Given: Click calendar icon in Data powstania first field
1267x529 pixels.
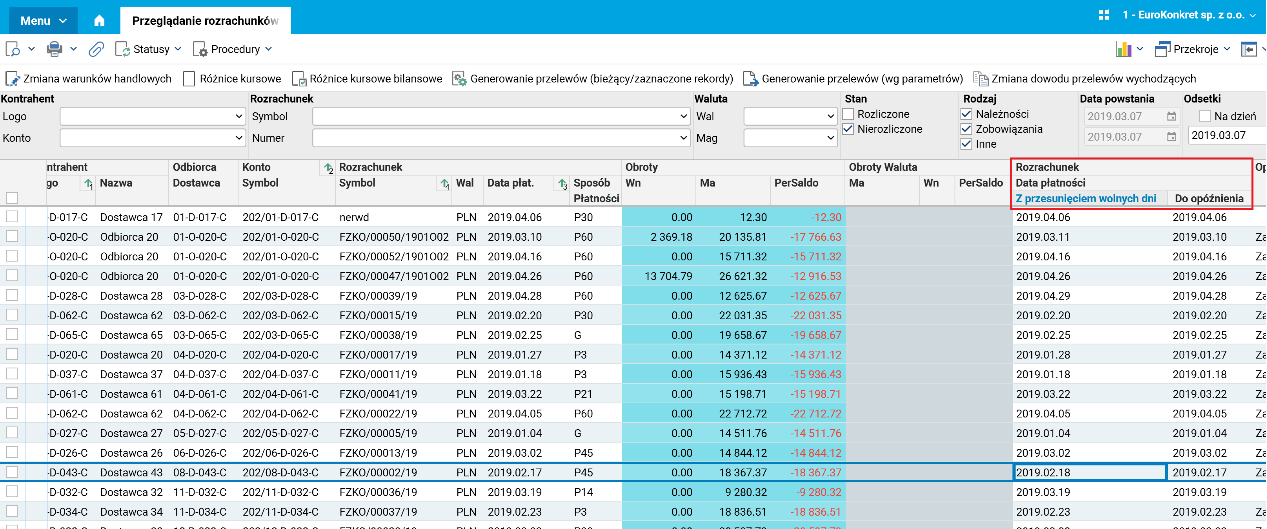Looking at the screenshot, I should click(1170, 116).
